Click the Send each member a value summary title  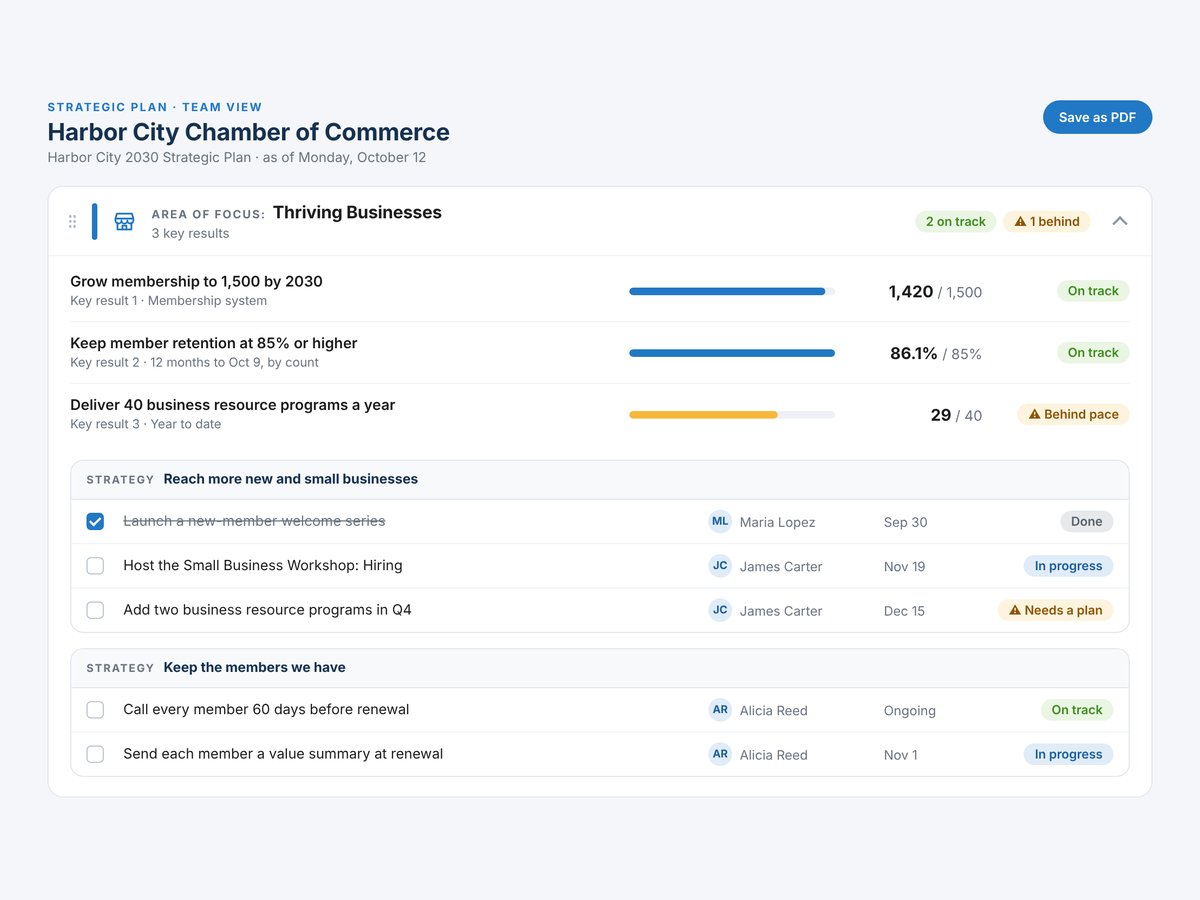[283, 753]
